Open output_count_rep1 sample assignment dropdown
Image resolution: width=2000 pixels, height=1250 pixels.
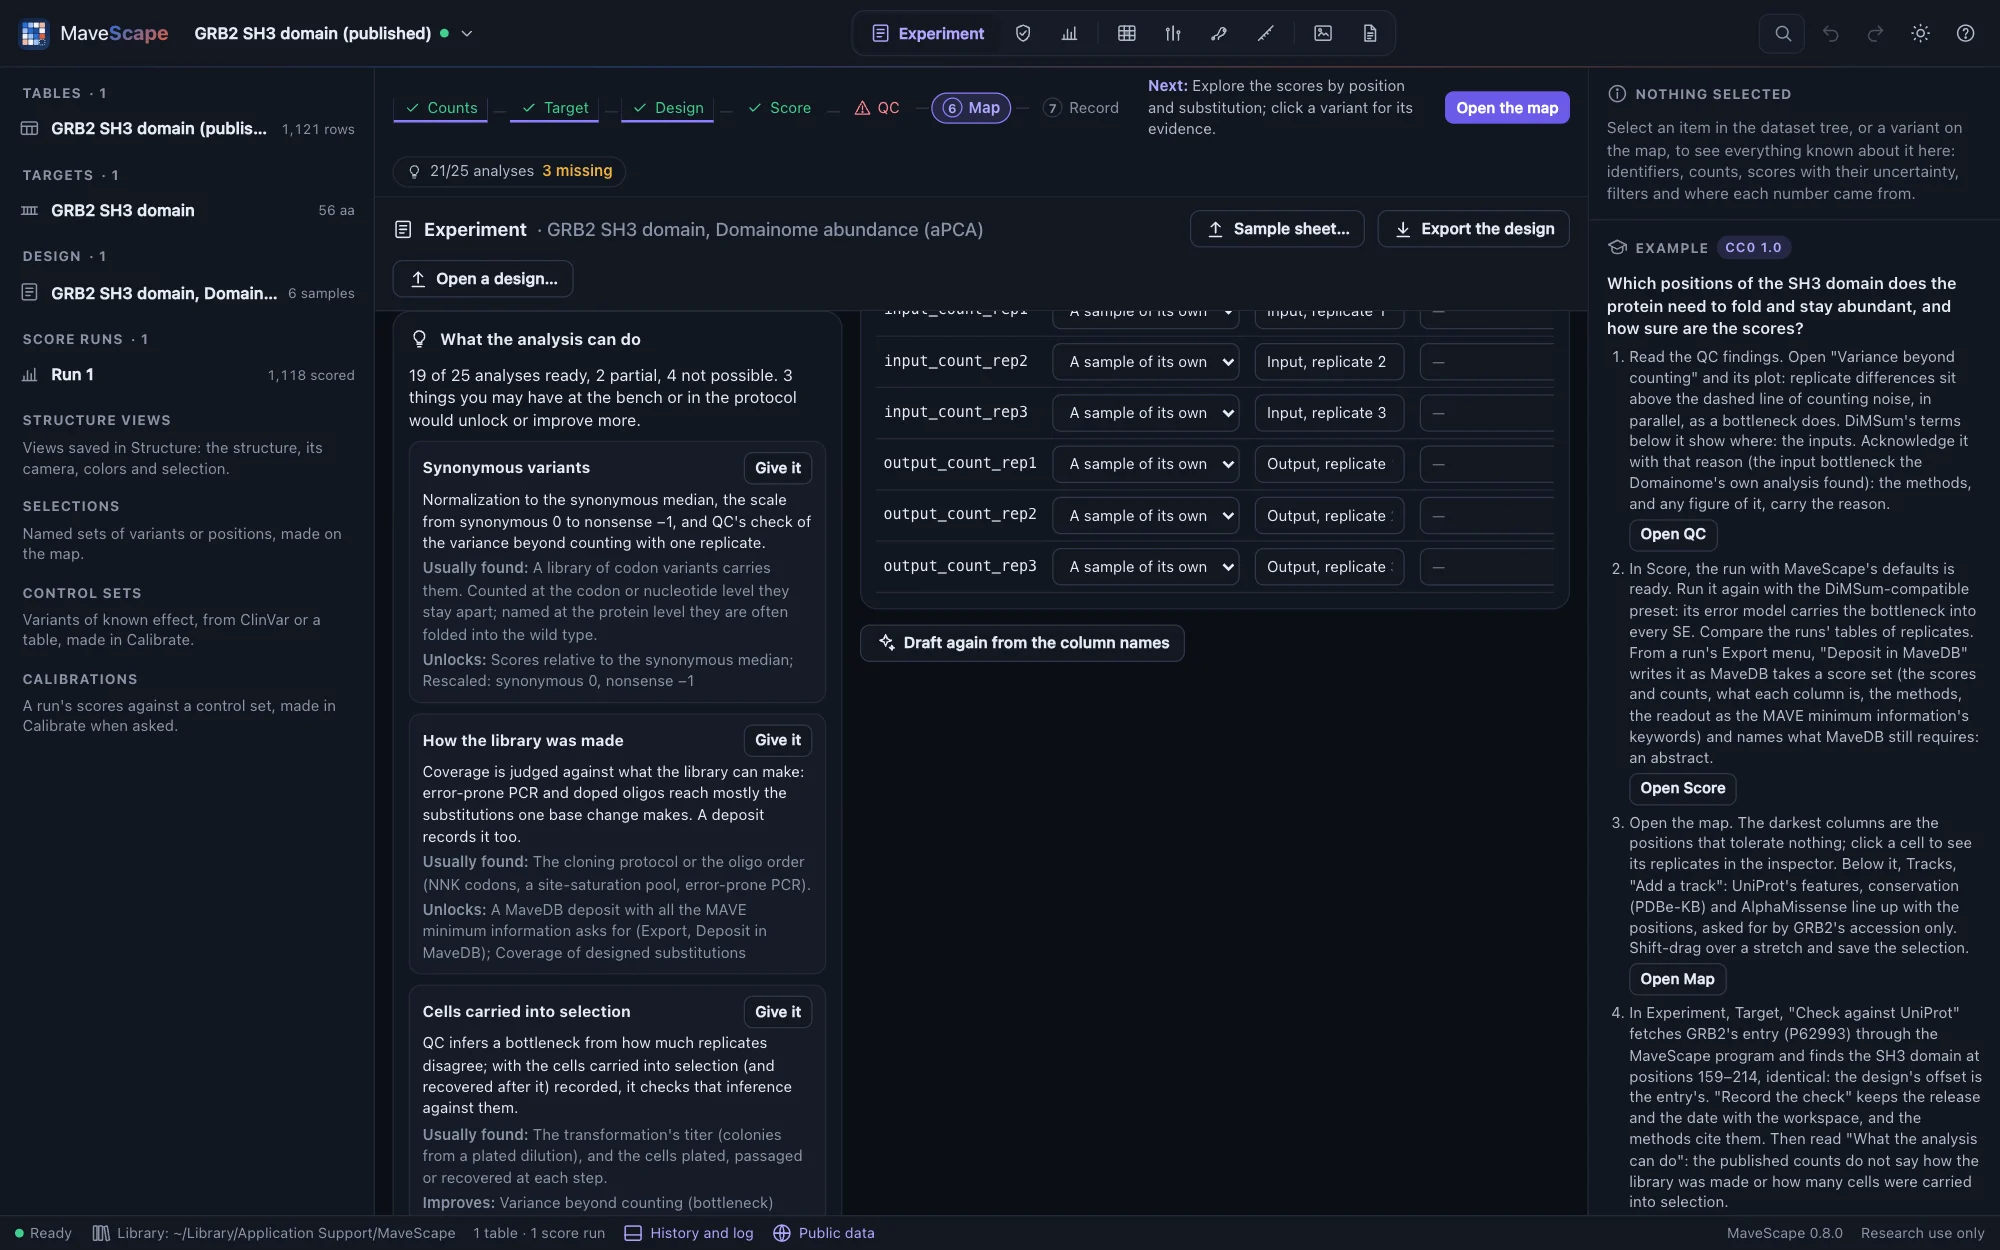[1146, 464]
